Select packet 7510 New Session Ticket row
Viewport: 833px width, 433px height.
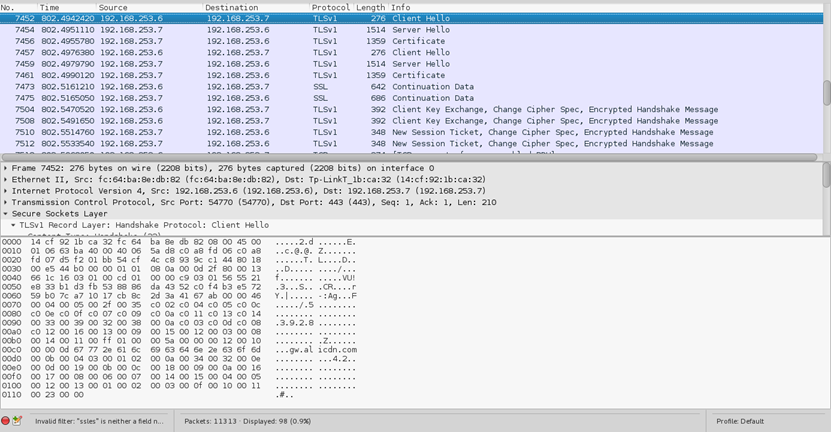tap(400, 132)
